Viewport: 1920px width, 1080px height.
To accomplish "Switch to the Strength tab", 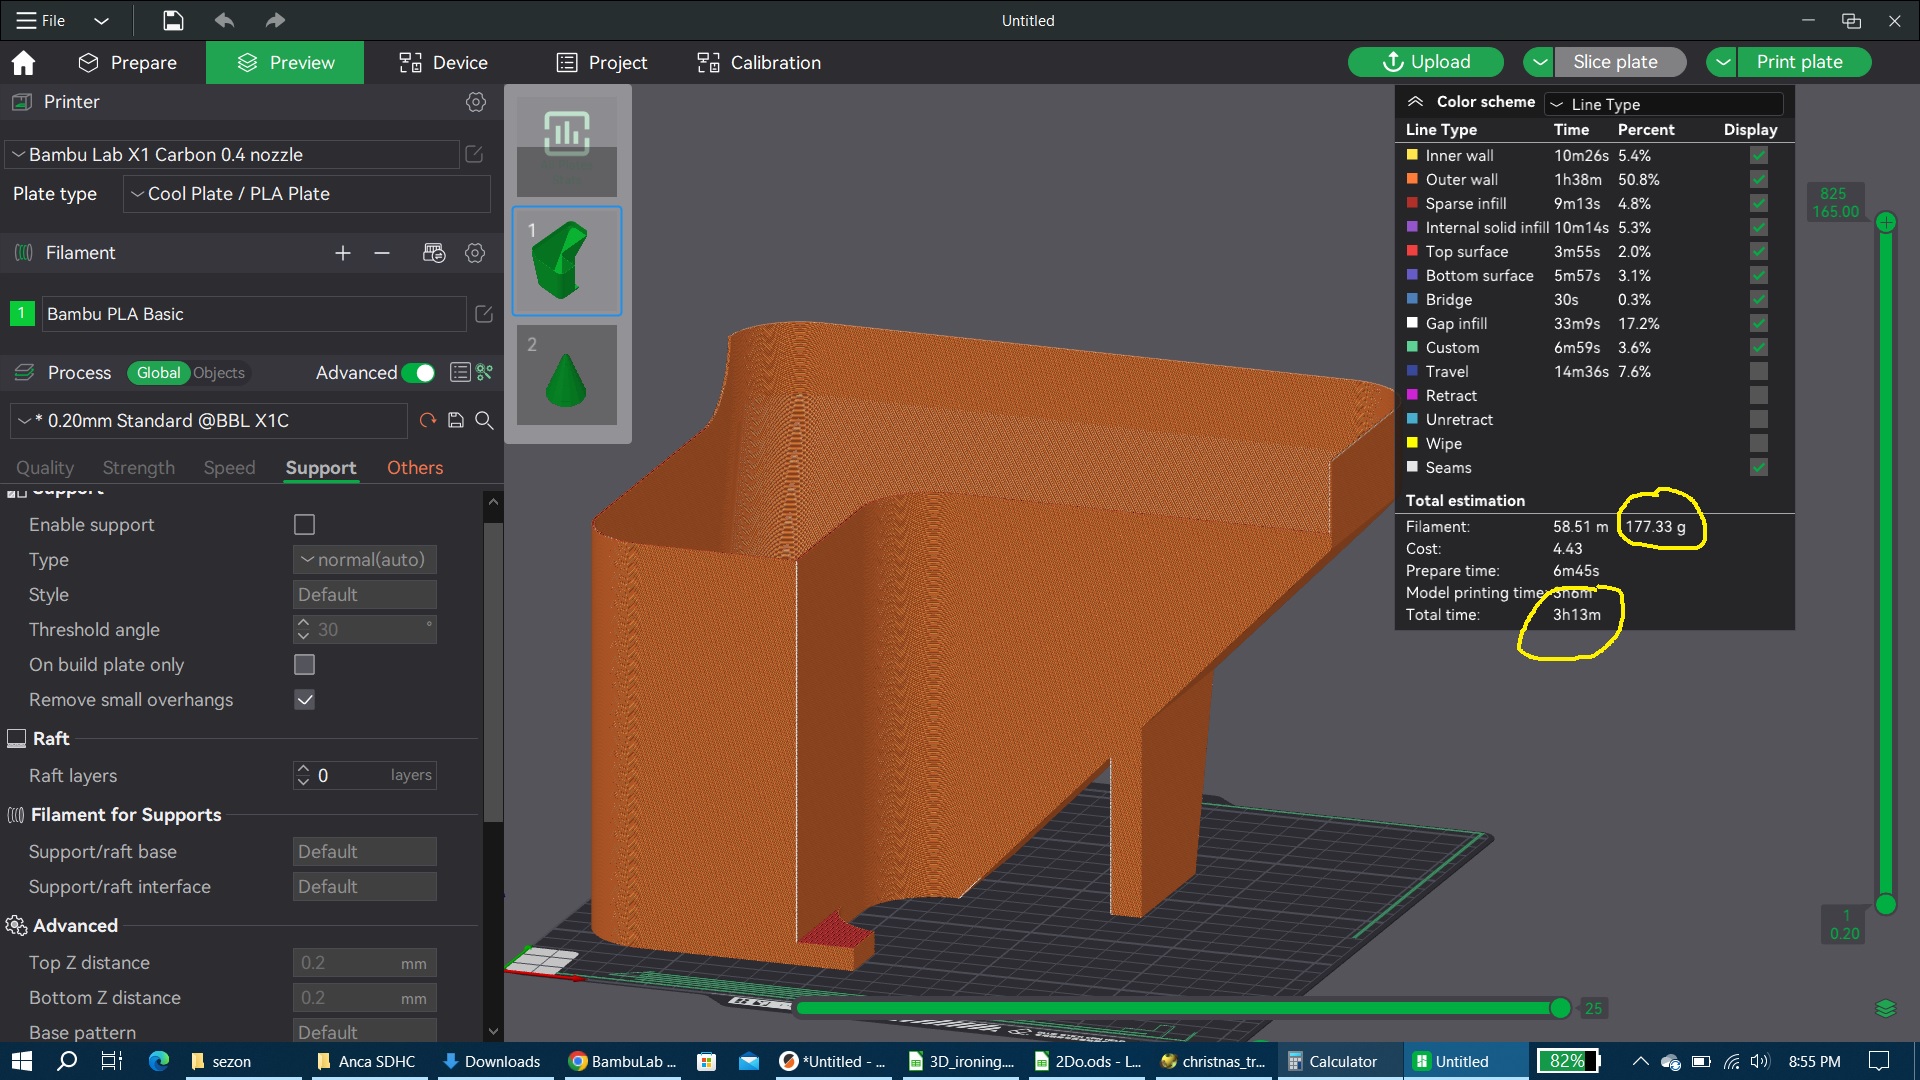I will [x=138, y=468].
